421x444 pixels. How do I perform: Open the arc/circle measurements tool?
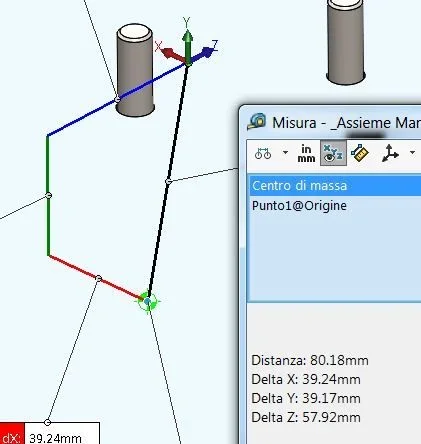tap(263, 153)
